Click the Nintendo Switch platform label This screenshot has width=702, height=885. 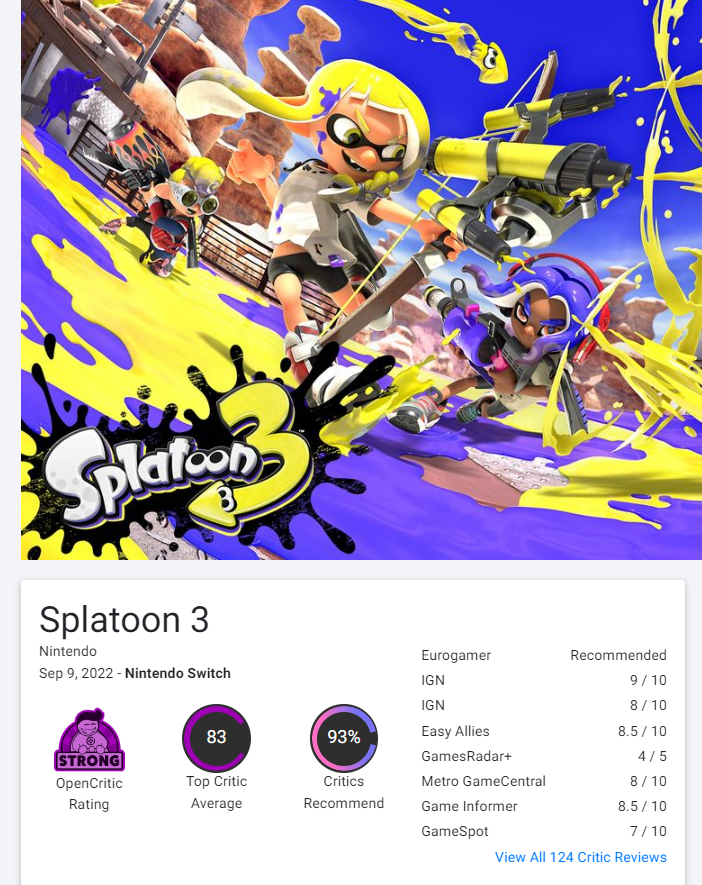click(178, 673)
